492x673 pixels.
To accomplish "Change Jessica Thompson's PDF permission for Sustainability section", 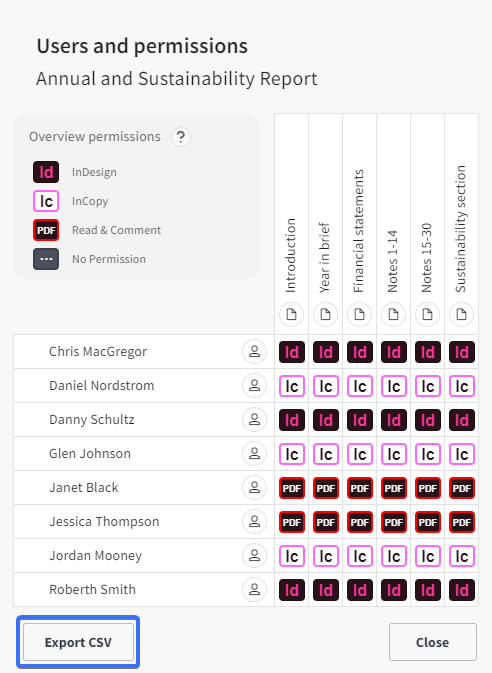I will pos(462,522).
